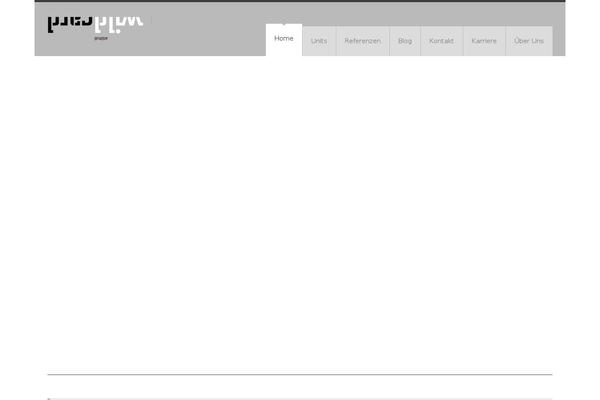
Task: Click the wildcard site logo
Action: click(x=96, y=28)
